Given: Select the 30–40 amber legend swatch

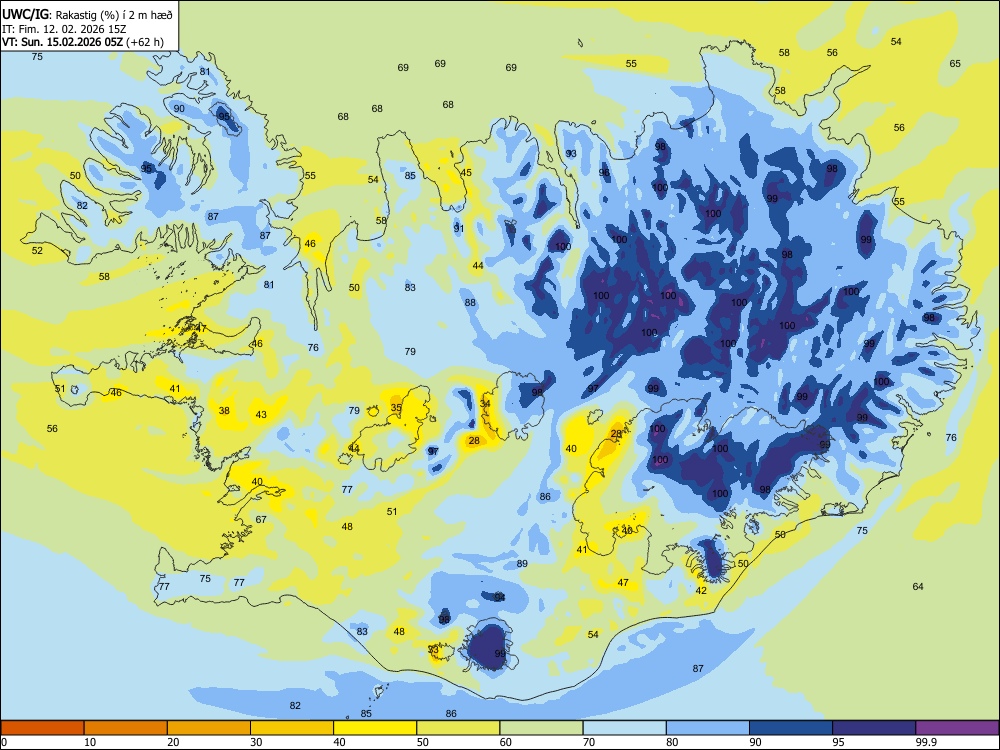Looking at the screenshot, I should pyautogui.click(x=292, y=728).
